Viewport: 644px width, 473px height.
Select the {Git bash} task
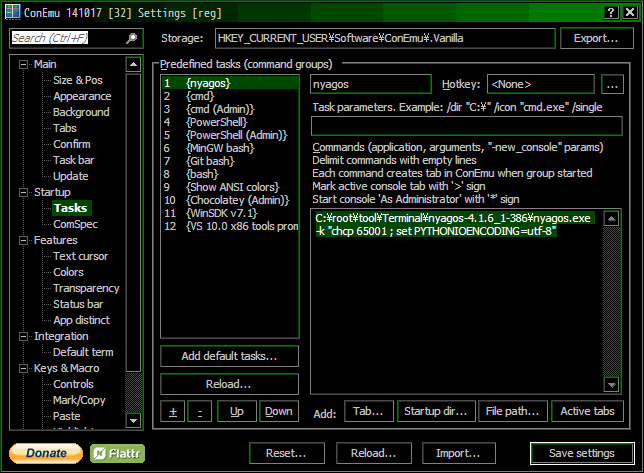coord(230,161)
